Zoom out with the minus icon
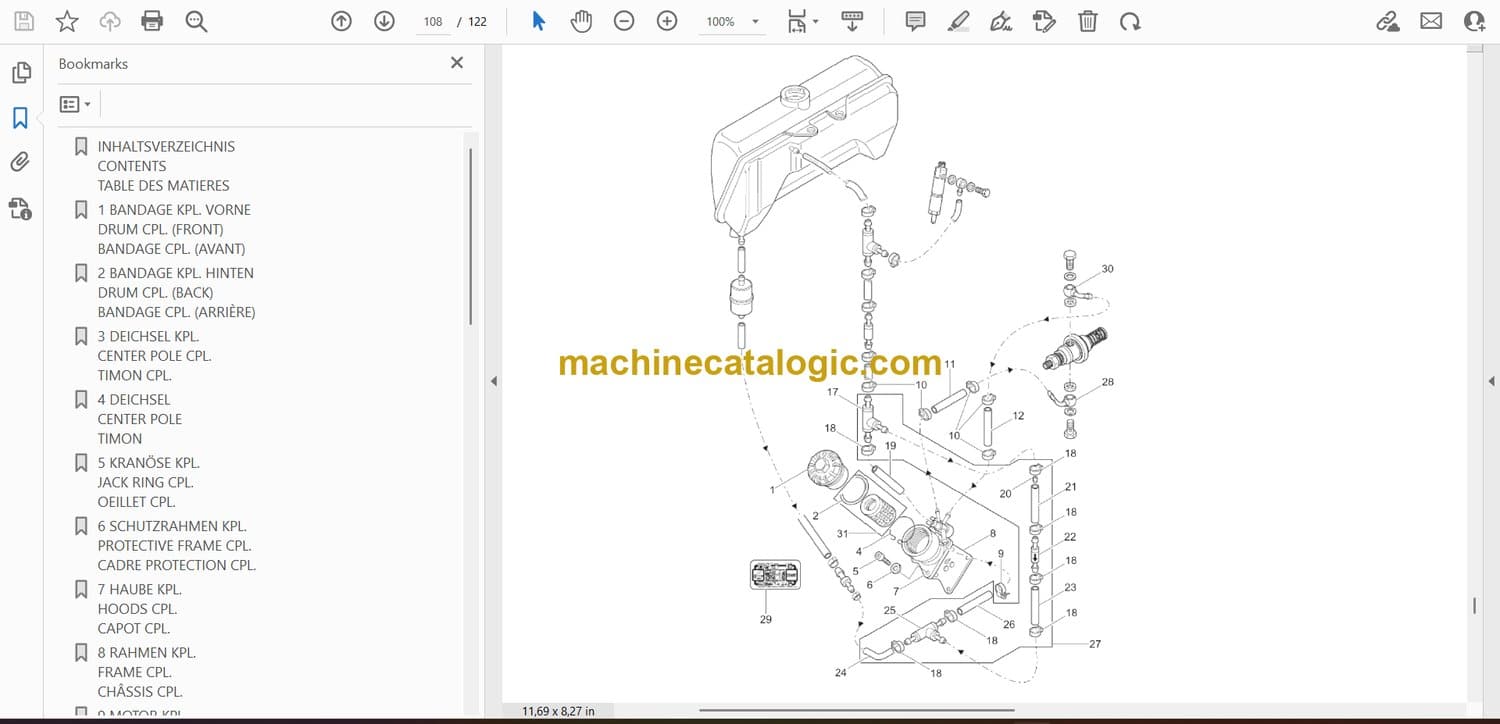 tap(624, 21)
